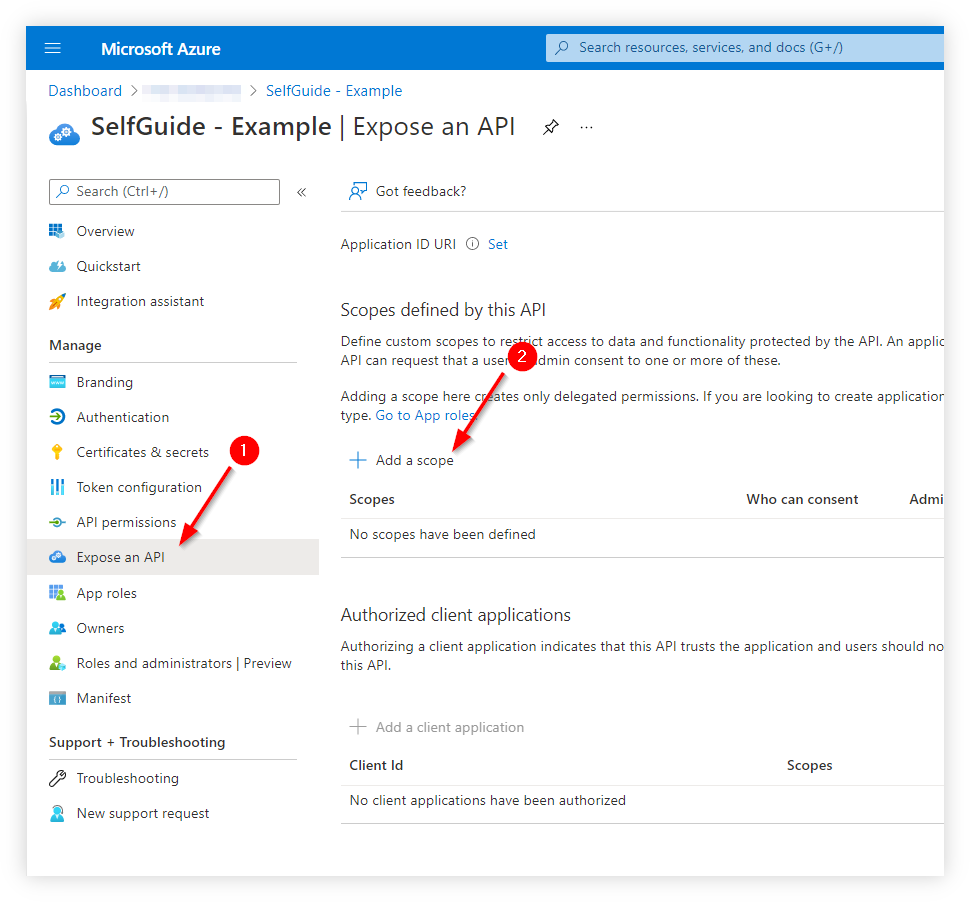
Task: Follow the Go to App roles link
Action: (425, 415)
